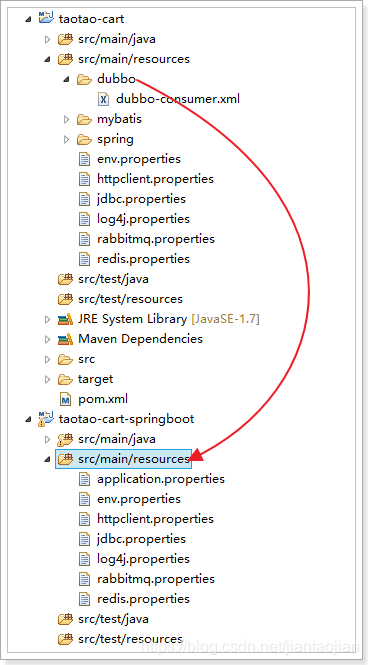
Task: Expand springboot src/main/java node
Action: (x=47, y=439)
